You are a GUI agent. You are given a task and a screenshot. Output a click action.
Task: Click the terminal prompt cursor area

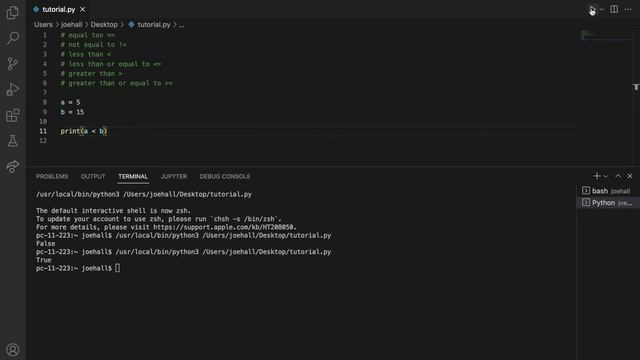[x=118, y=268]
